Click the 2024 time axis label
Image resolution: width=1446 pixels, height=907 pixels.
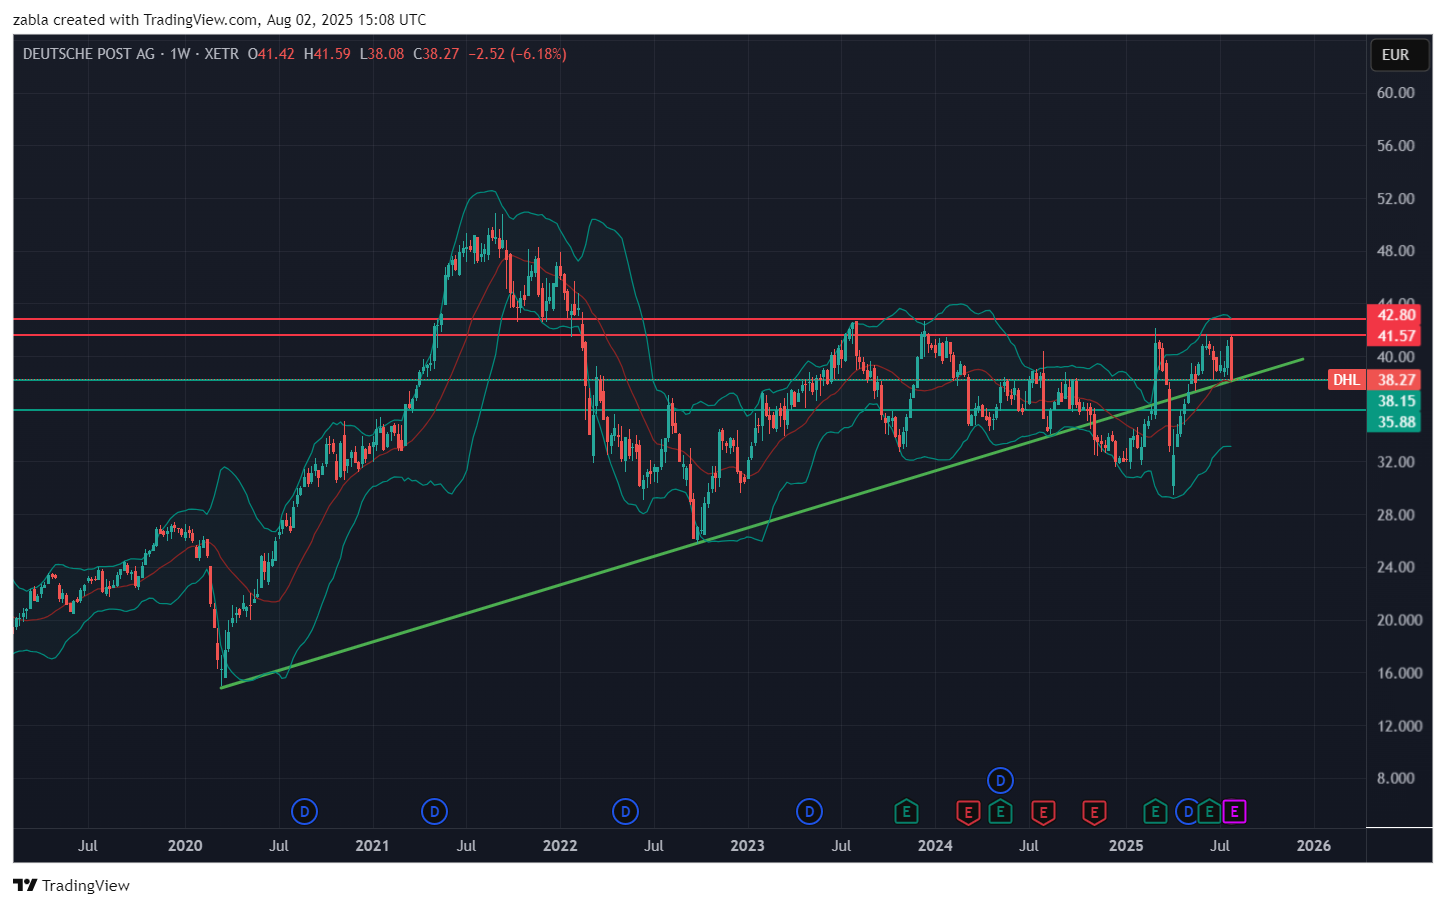(935, 846)
